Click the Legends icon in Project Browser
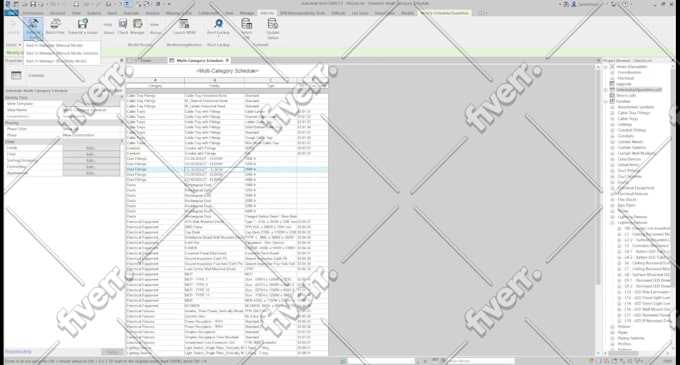The height and width of the screenshot is (365, 680). [612, 84]
